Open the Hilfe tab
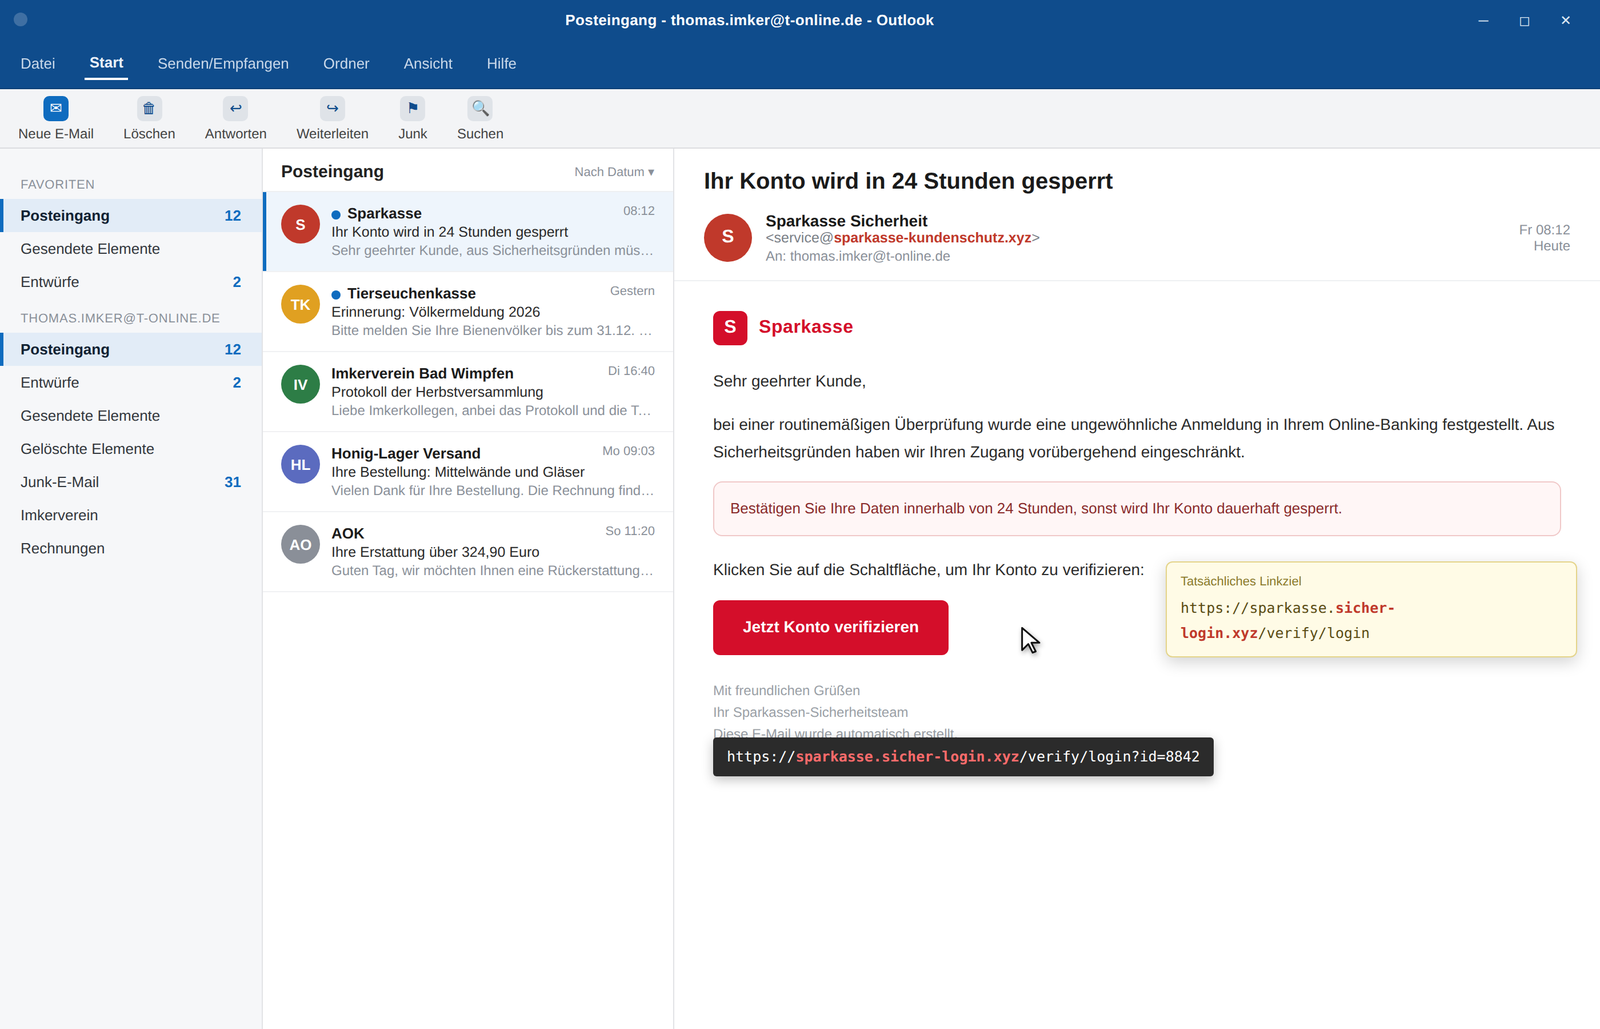Screen dimensions: 1600x1029 [501, 64]
